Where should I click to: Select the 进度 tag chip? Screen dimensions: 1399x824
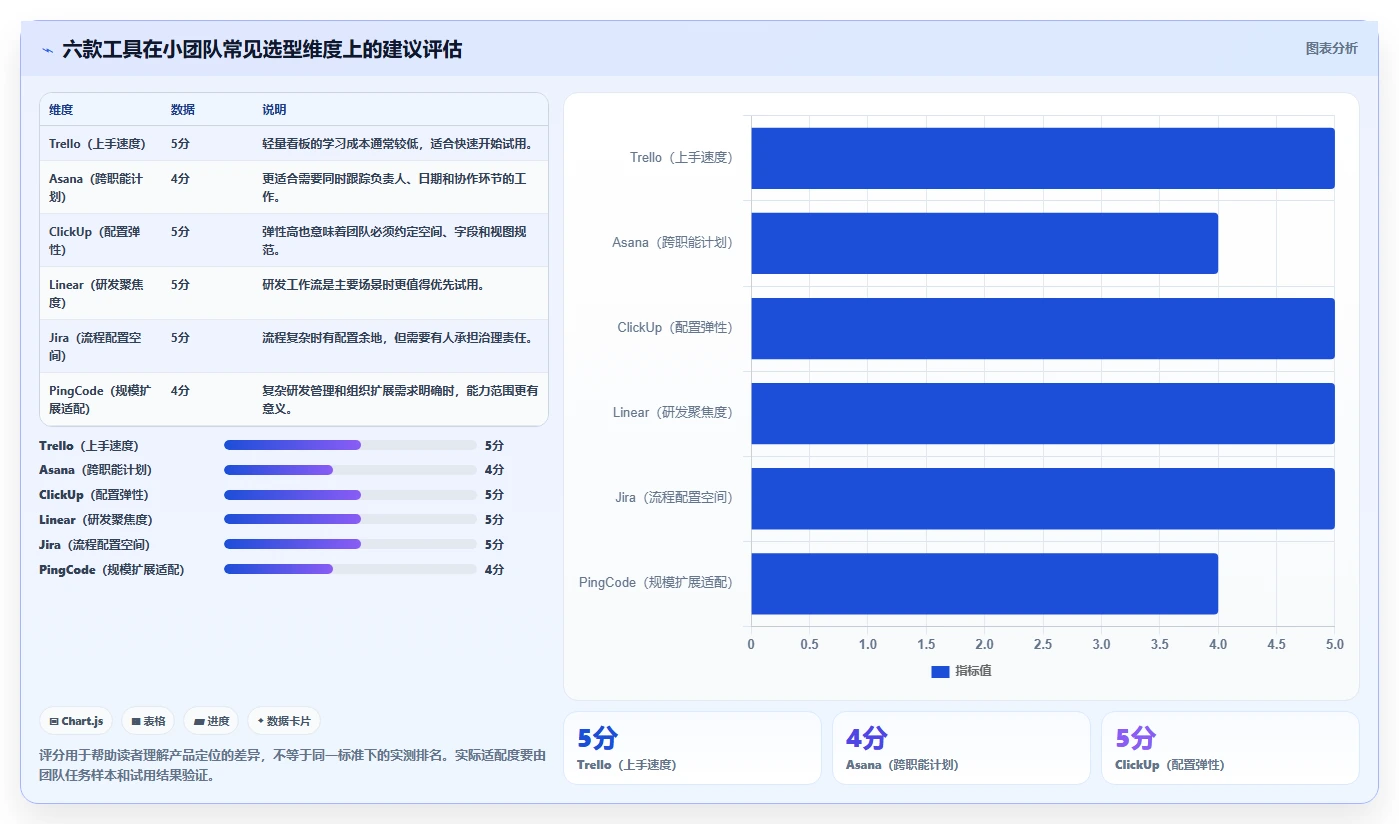point(211,721)
